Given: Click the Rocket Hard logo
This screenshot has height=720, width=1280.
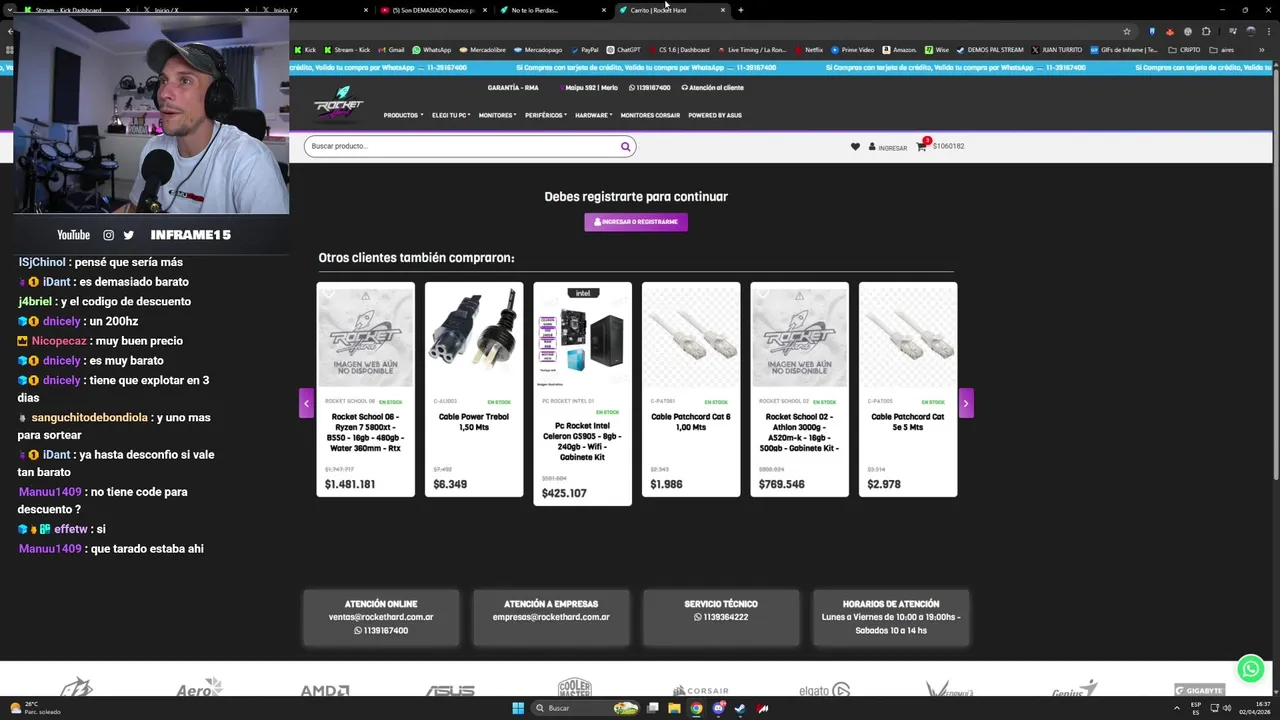Looking at the screenshot, I should pos(338,103).
